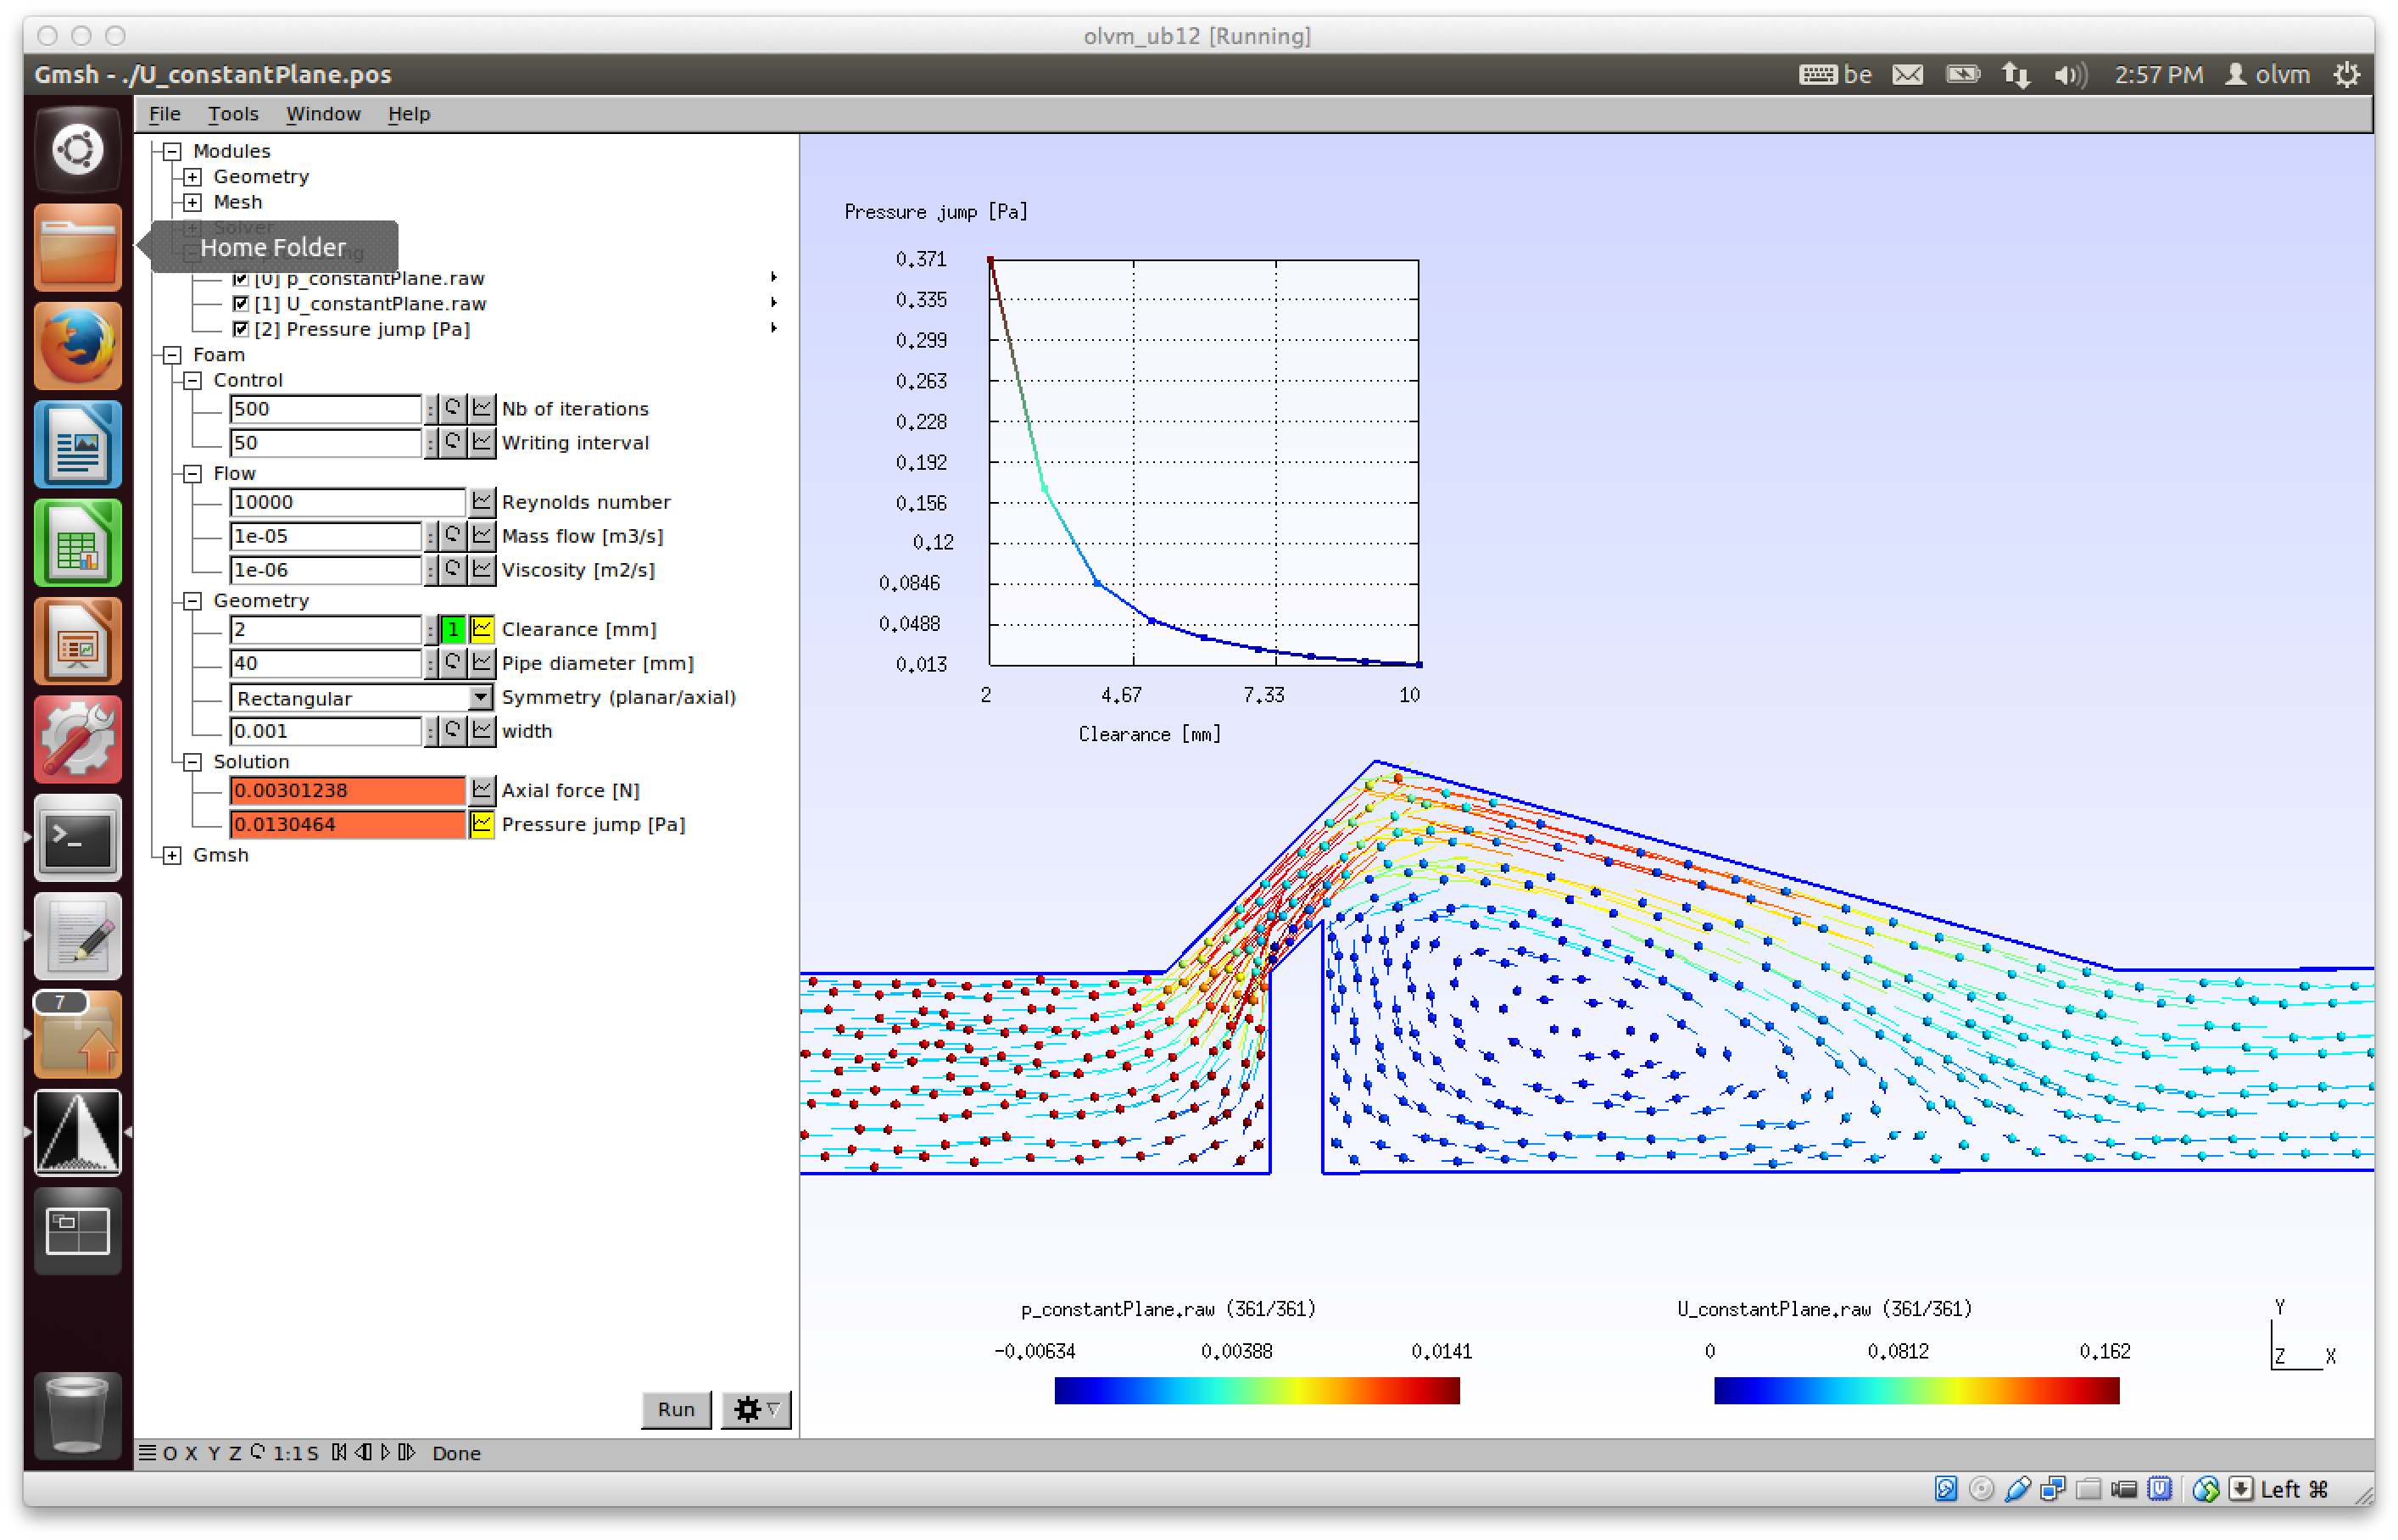
Task: Collapse the Modules tree node
Action: click(172, 151)
